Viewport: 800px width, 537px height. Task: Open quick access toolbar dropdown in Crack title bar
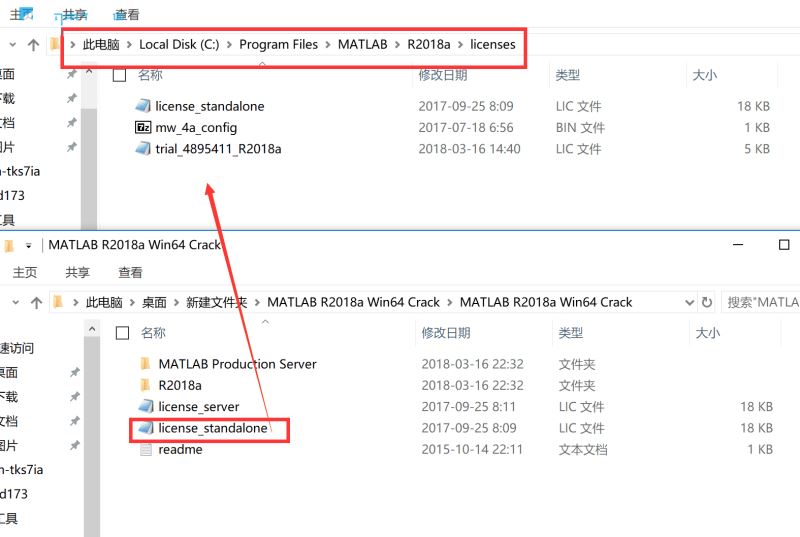pyautogui.click(x=29, y=246)
